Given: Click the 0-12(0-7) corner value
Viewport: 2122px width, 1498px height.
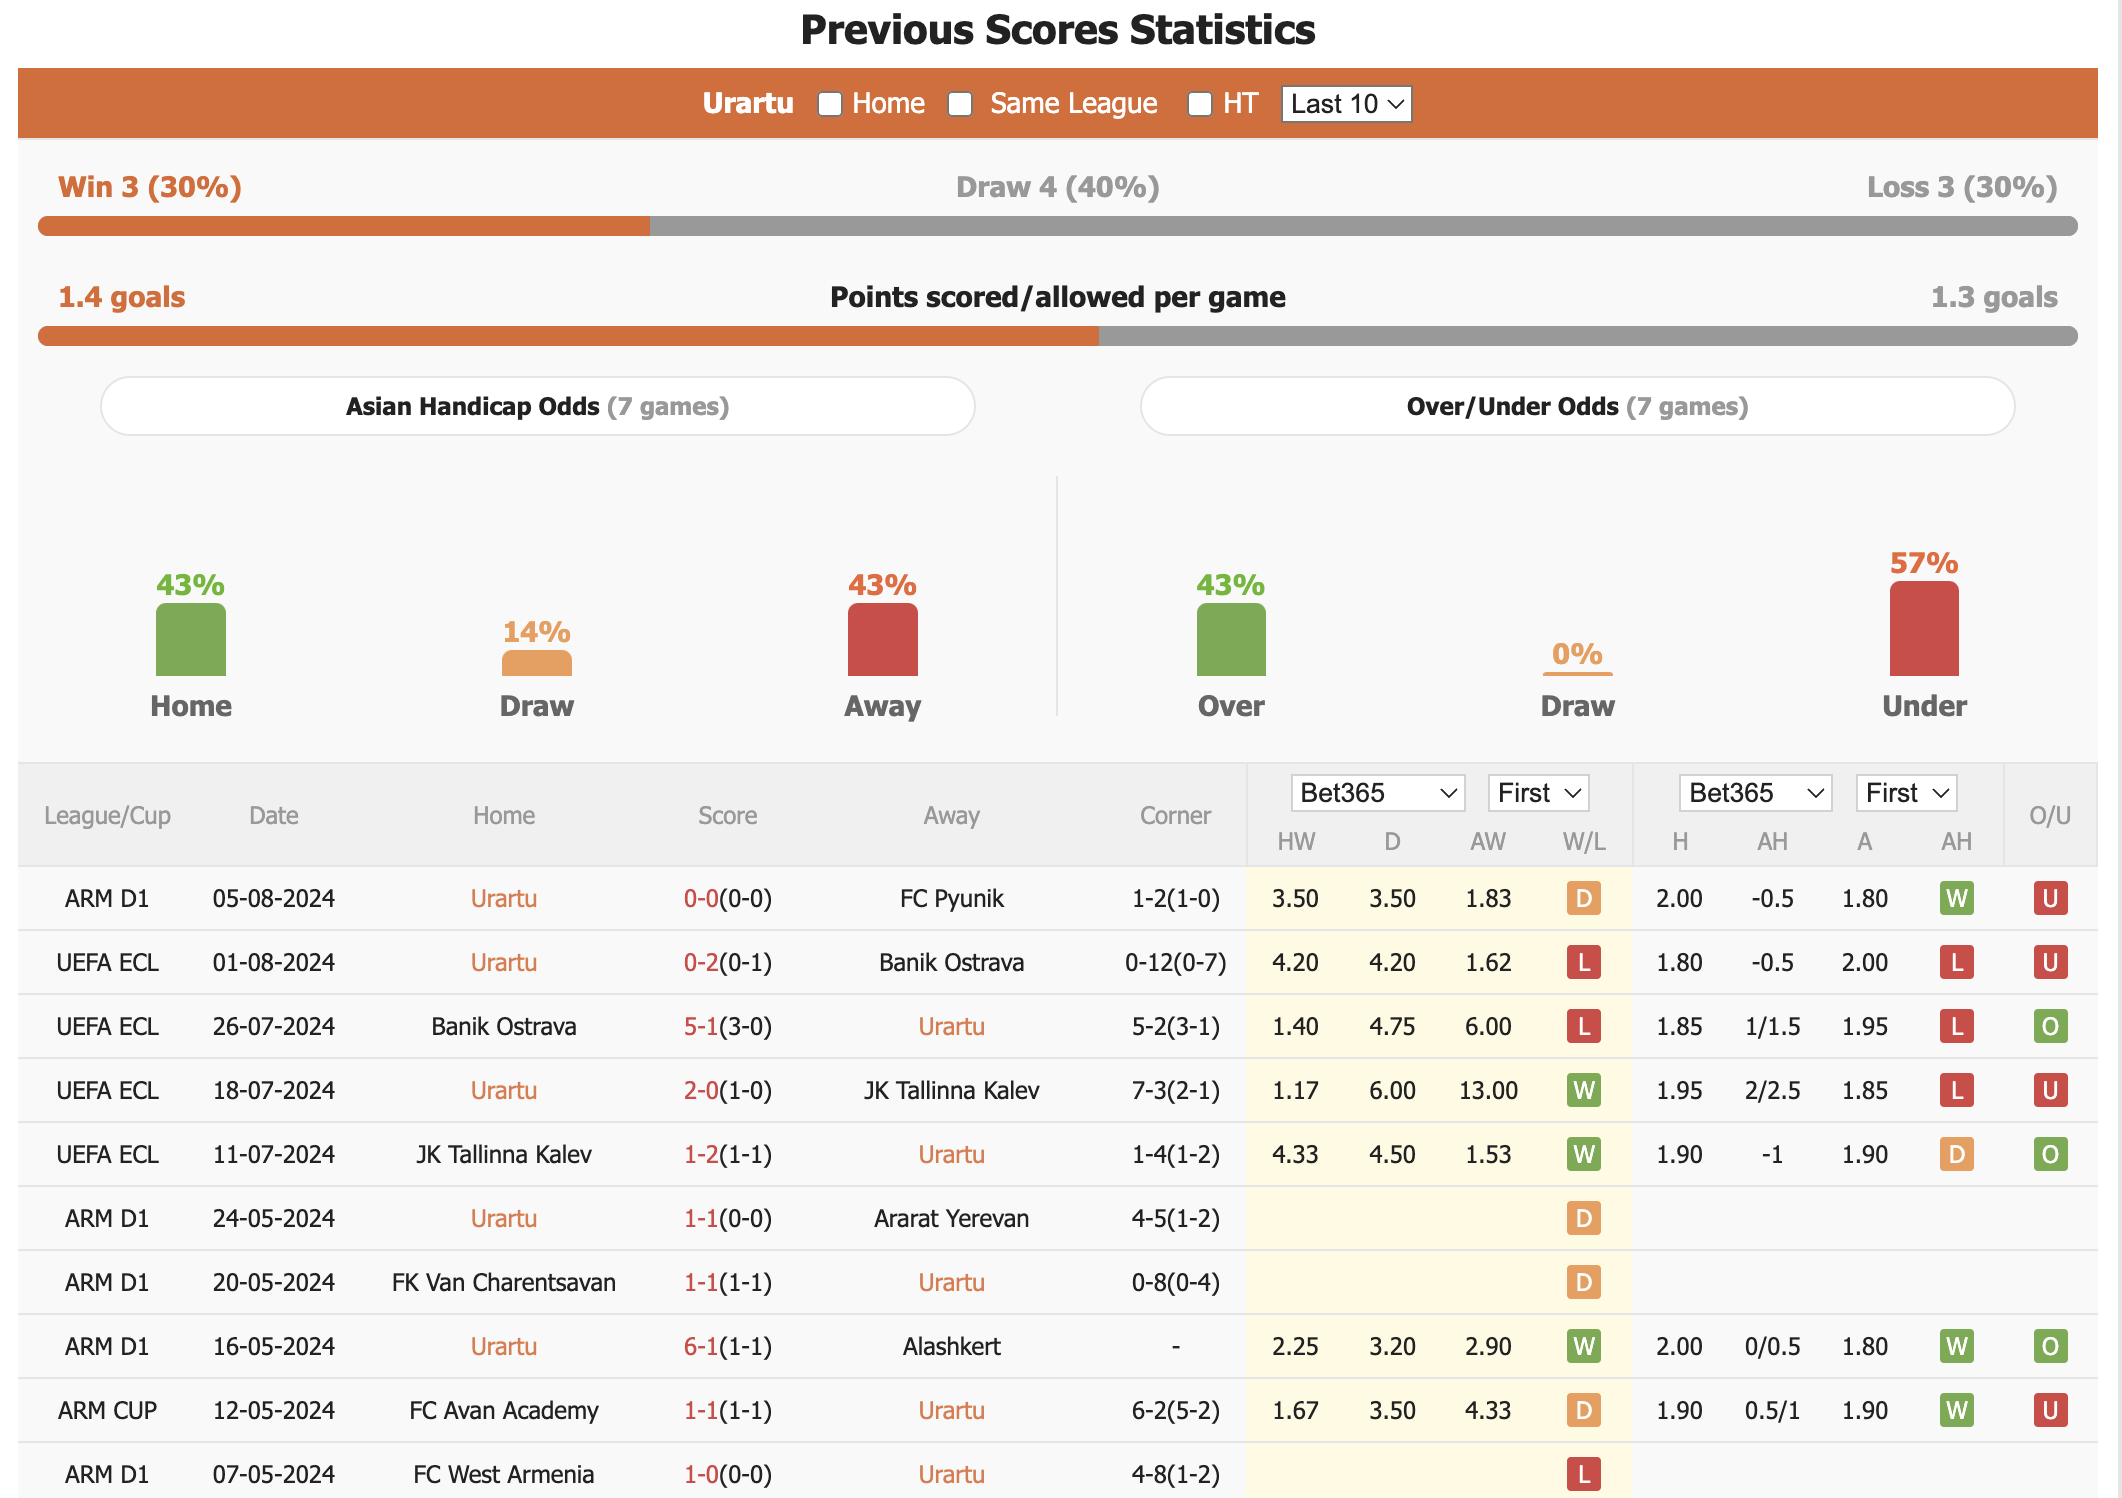Looking at the screenshot, I should click(1175, 962).
